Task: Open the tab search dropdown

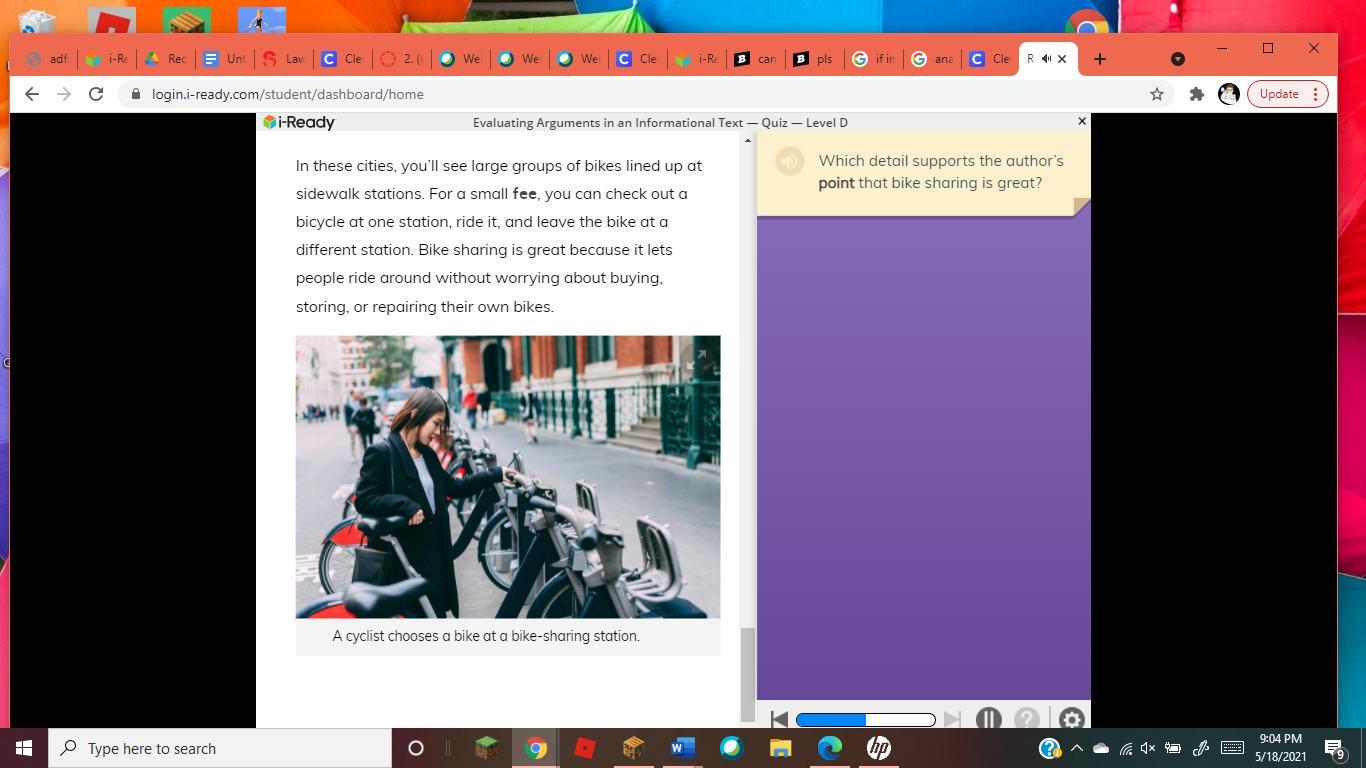Action: click(1178, 59)
